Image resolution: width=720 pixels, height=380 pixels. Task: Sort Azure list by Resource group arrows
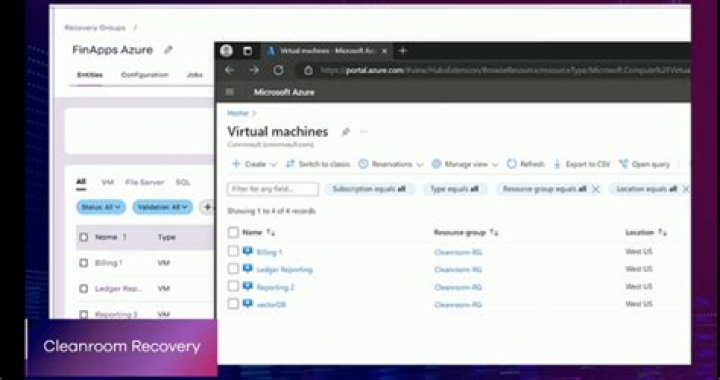tap(494, 233)
